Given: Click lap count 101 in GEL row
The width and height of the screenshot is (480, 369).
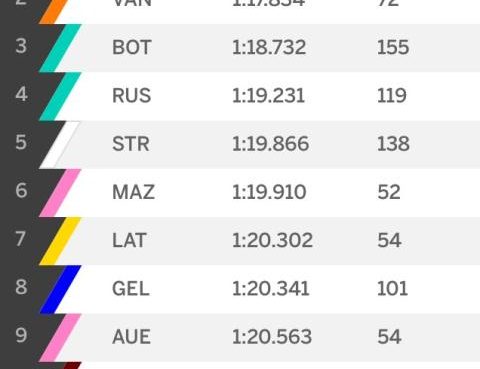Looking at the screenshot, I should 392,289.
